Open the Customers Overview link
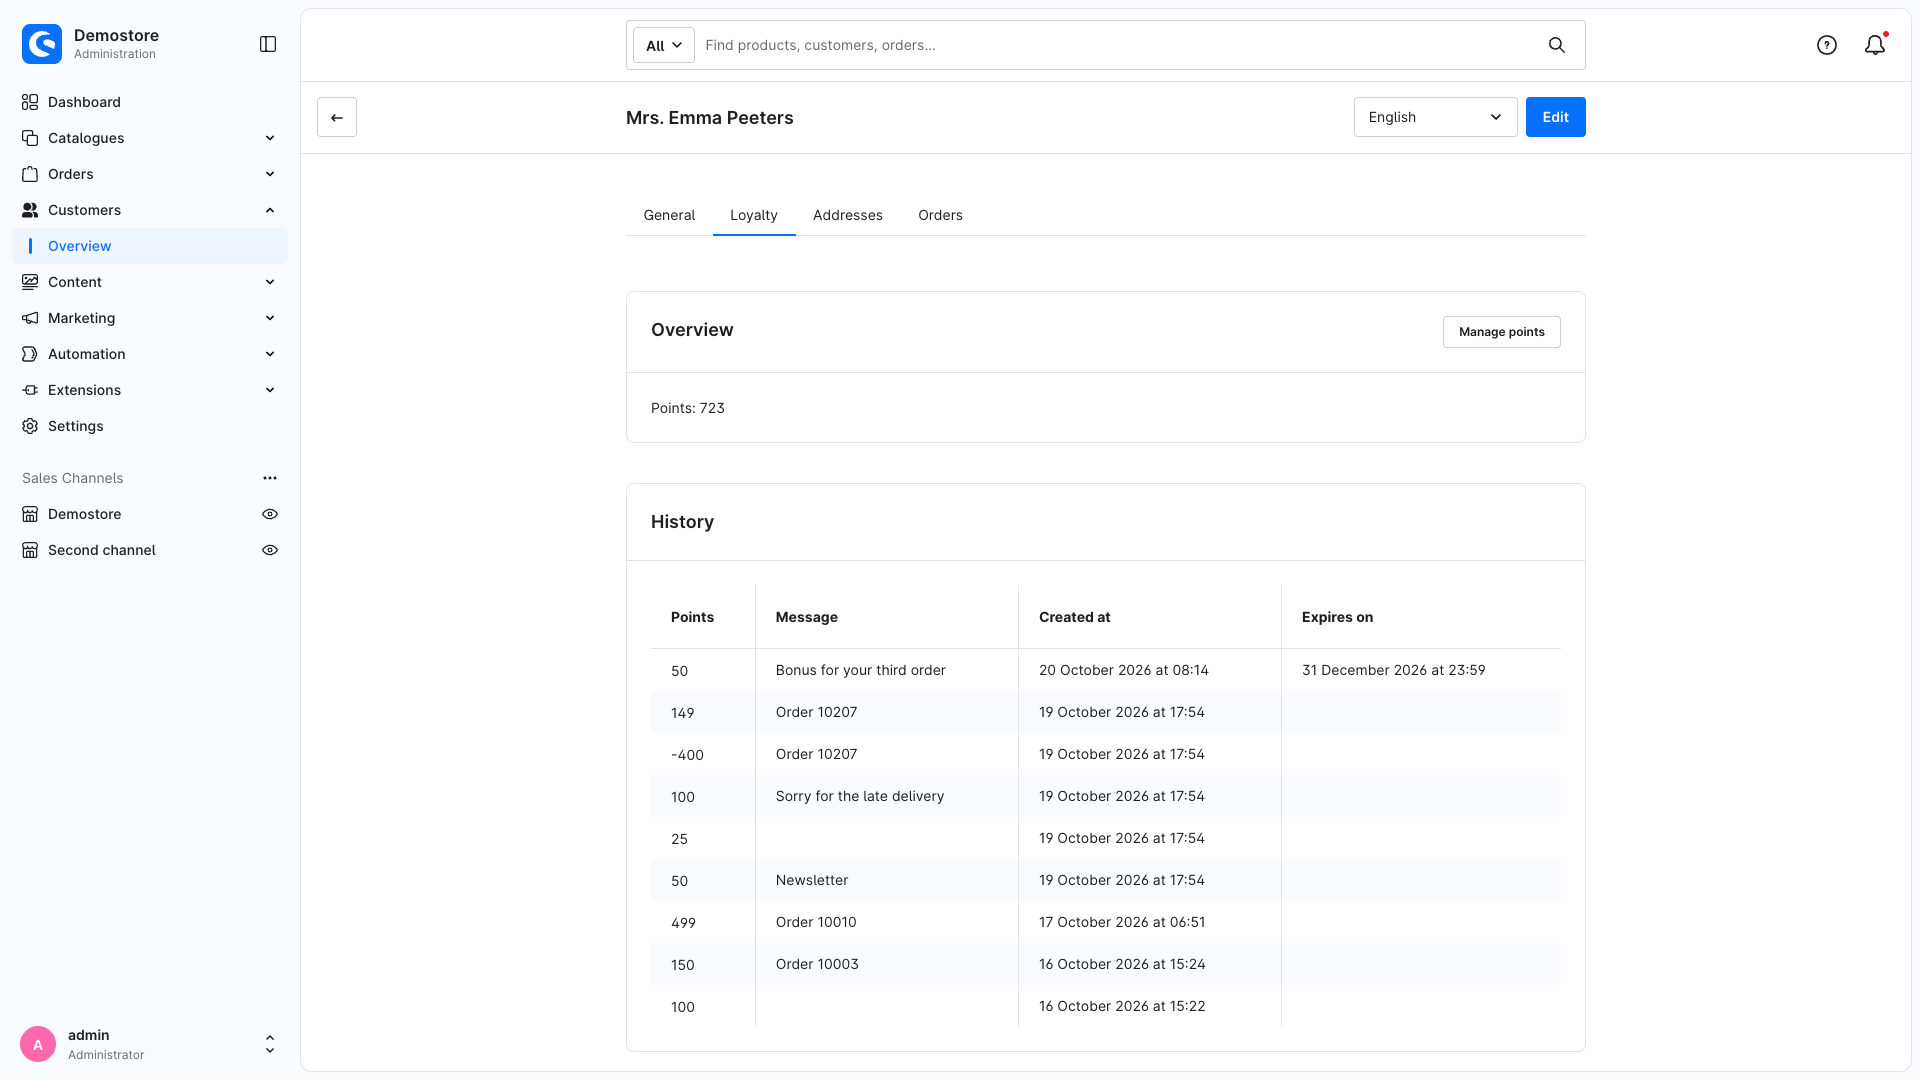Screen dimensions: 1920x1080 (x=150, y=246)
